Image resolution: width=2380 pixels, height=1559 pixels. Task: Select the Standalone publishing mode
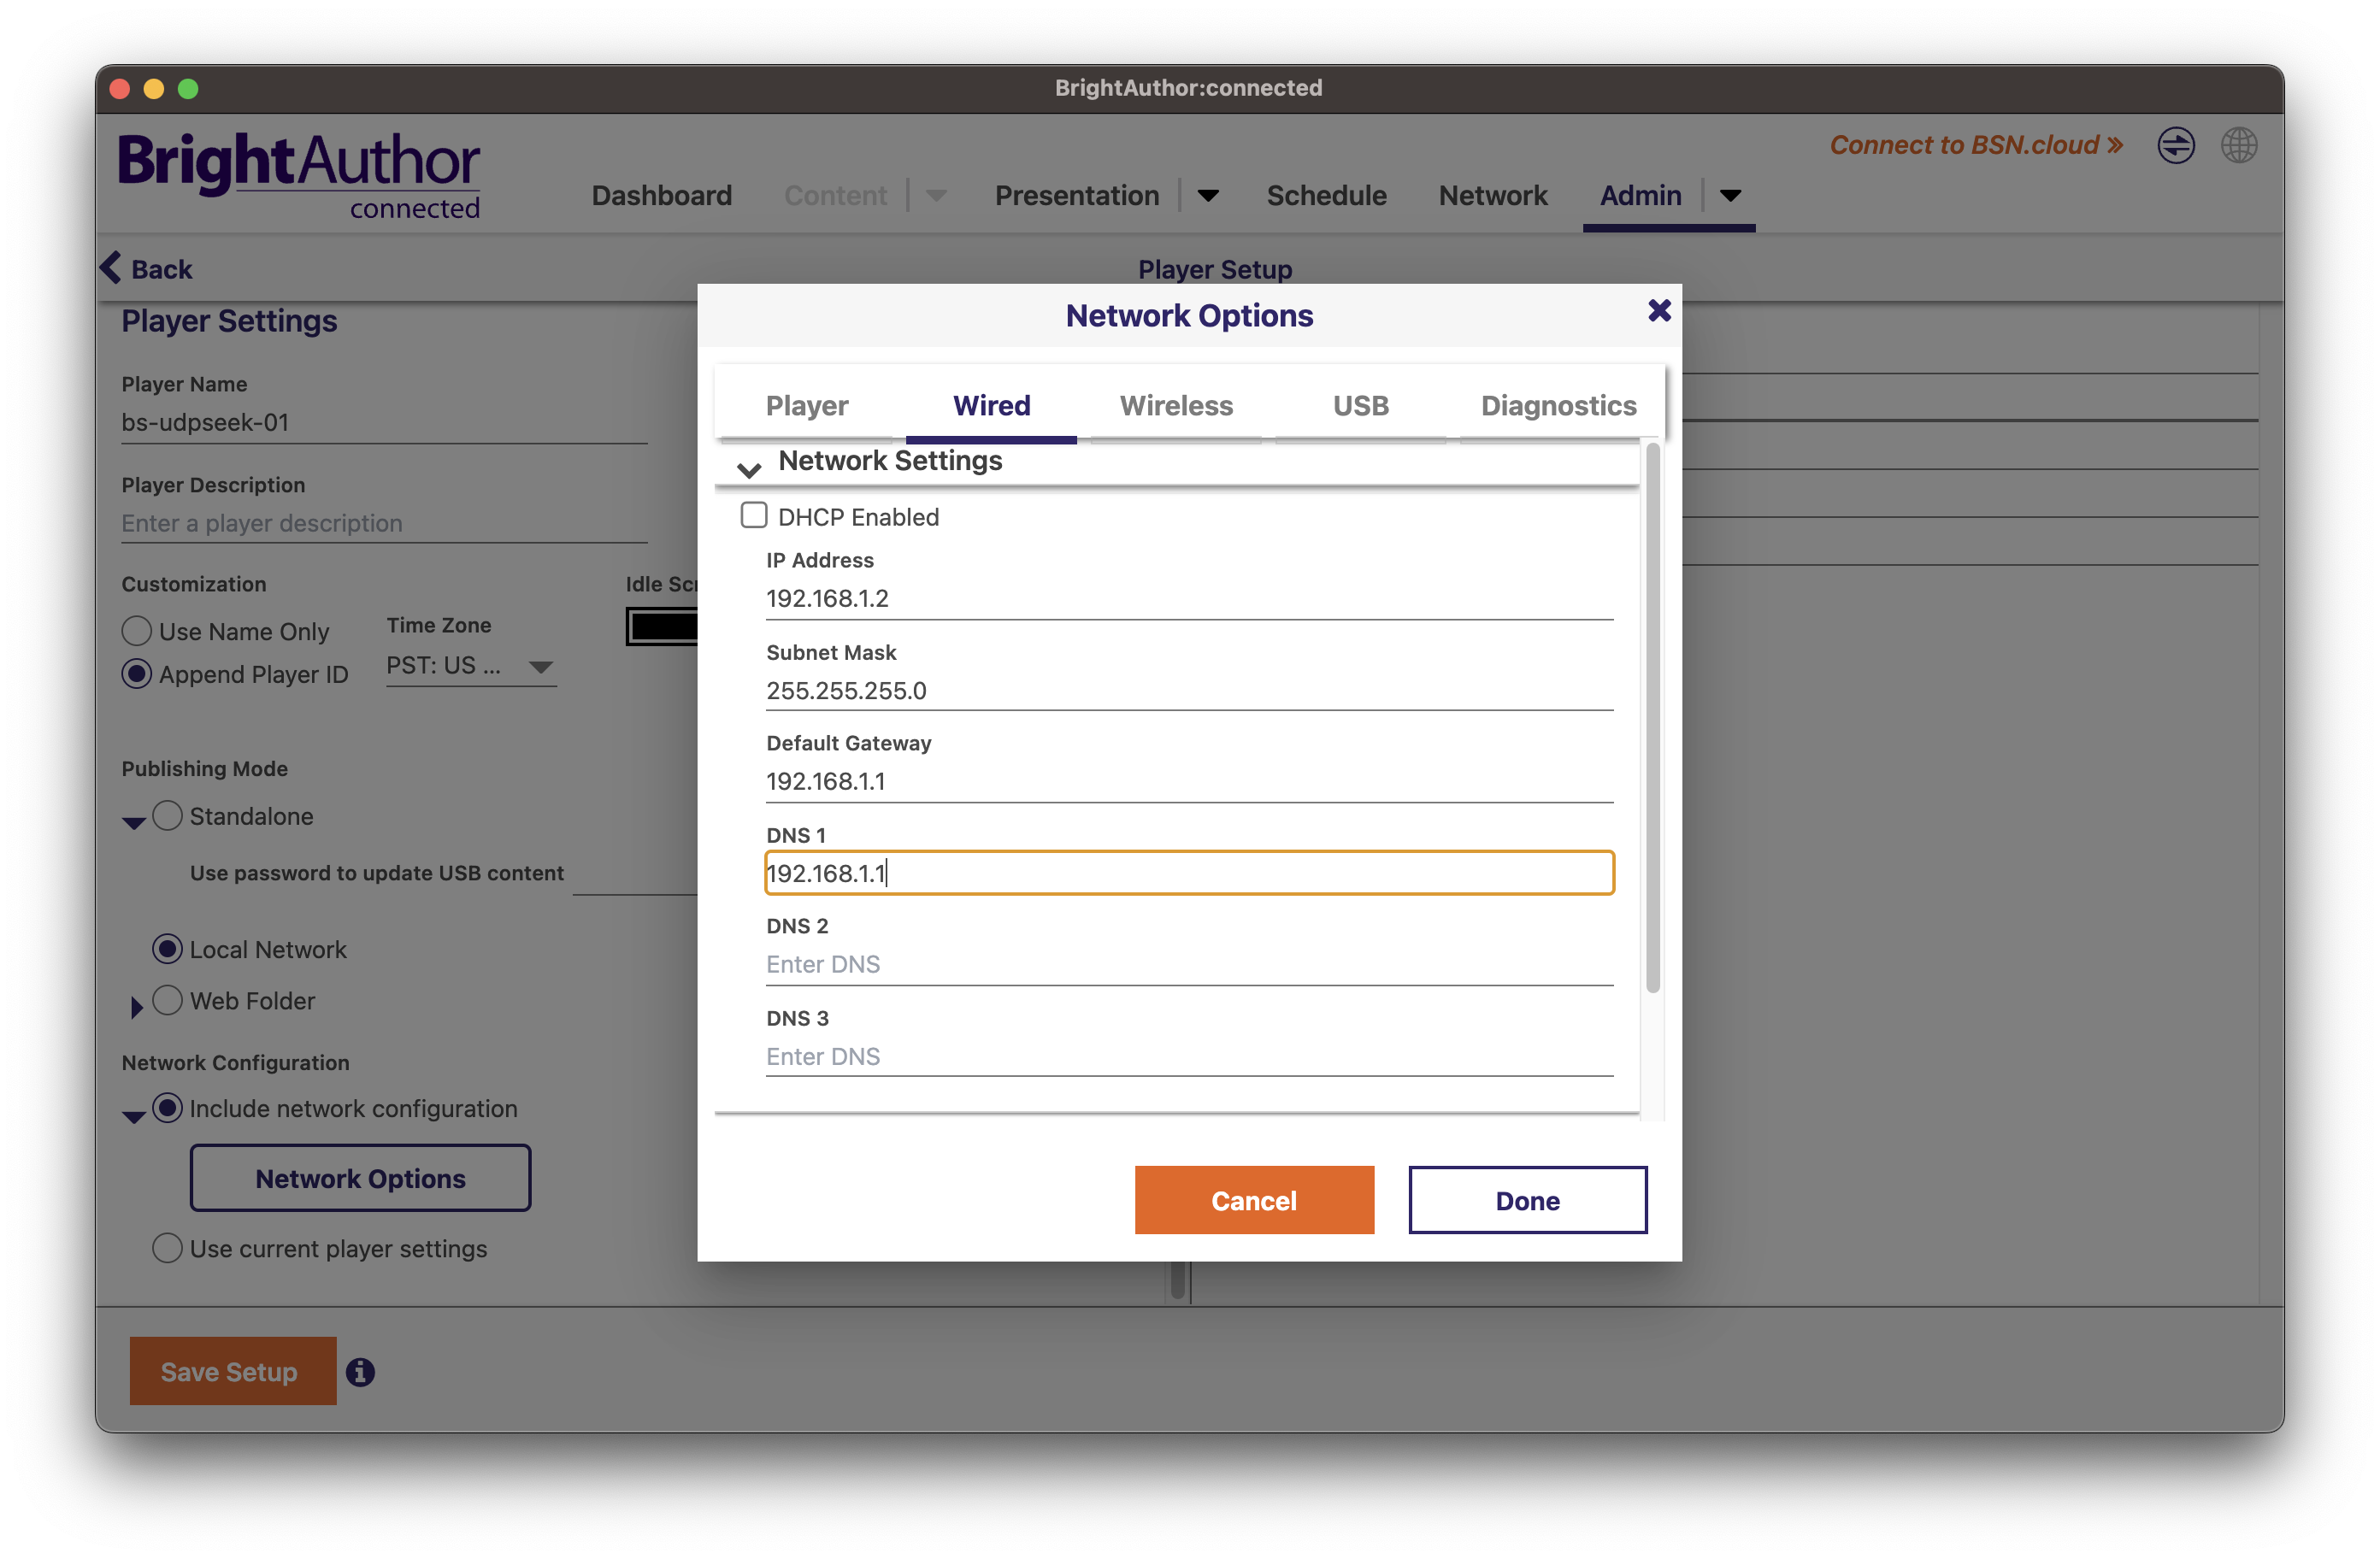(x=168, y=816)
